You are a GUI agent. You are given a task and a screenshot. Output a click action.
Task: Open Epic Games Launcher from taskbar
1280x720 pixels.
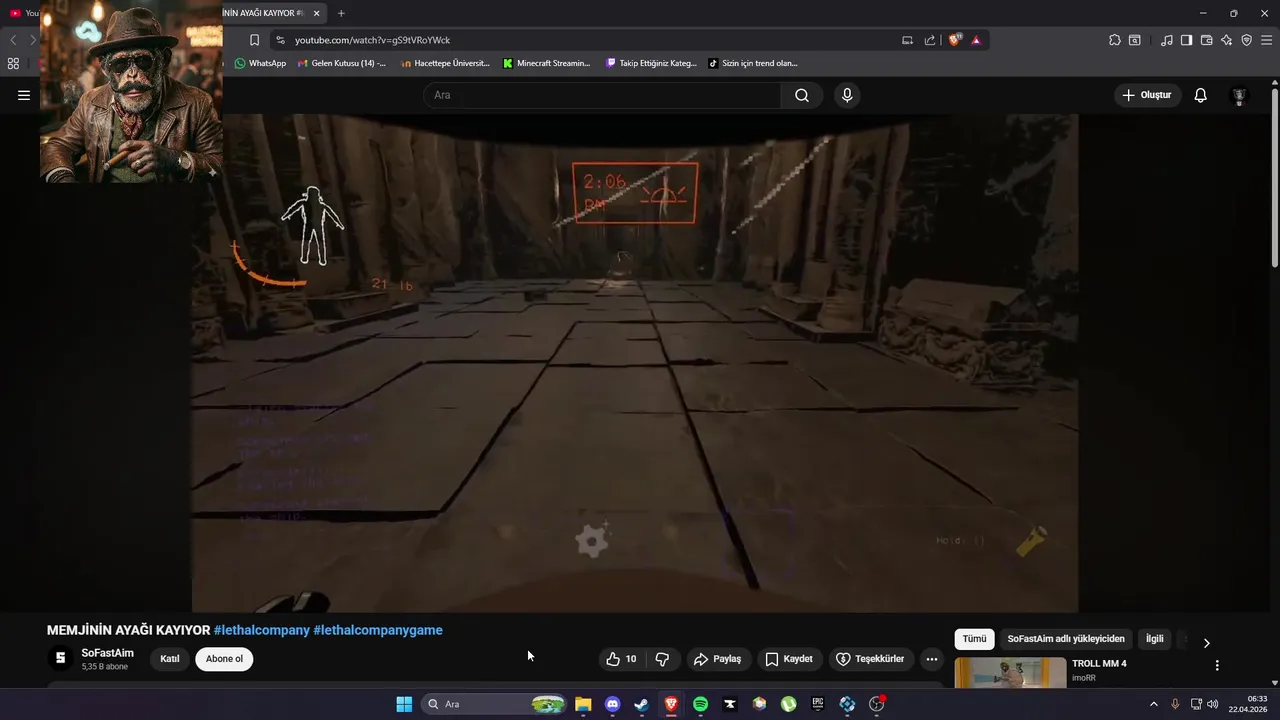coord(818,704)
